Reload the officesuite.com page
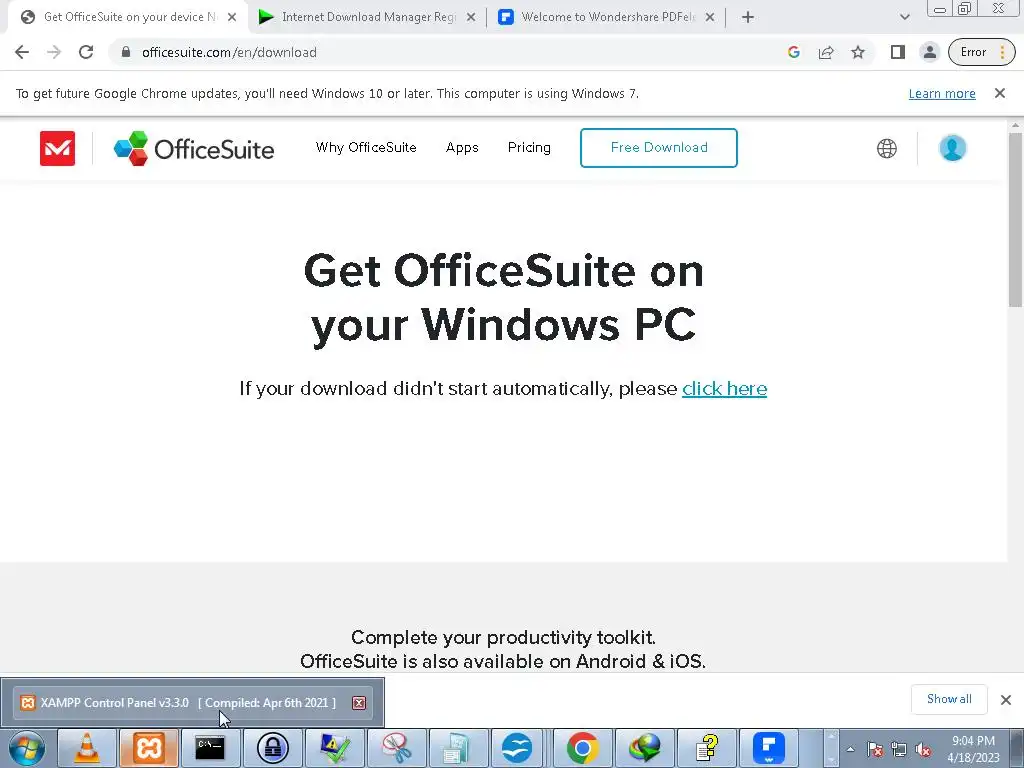This screenshot has width=1024, height=768. (86, 52)
